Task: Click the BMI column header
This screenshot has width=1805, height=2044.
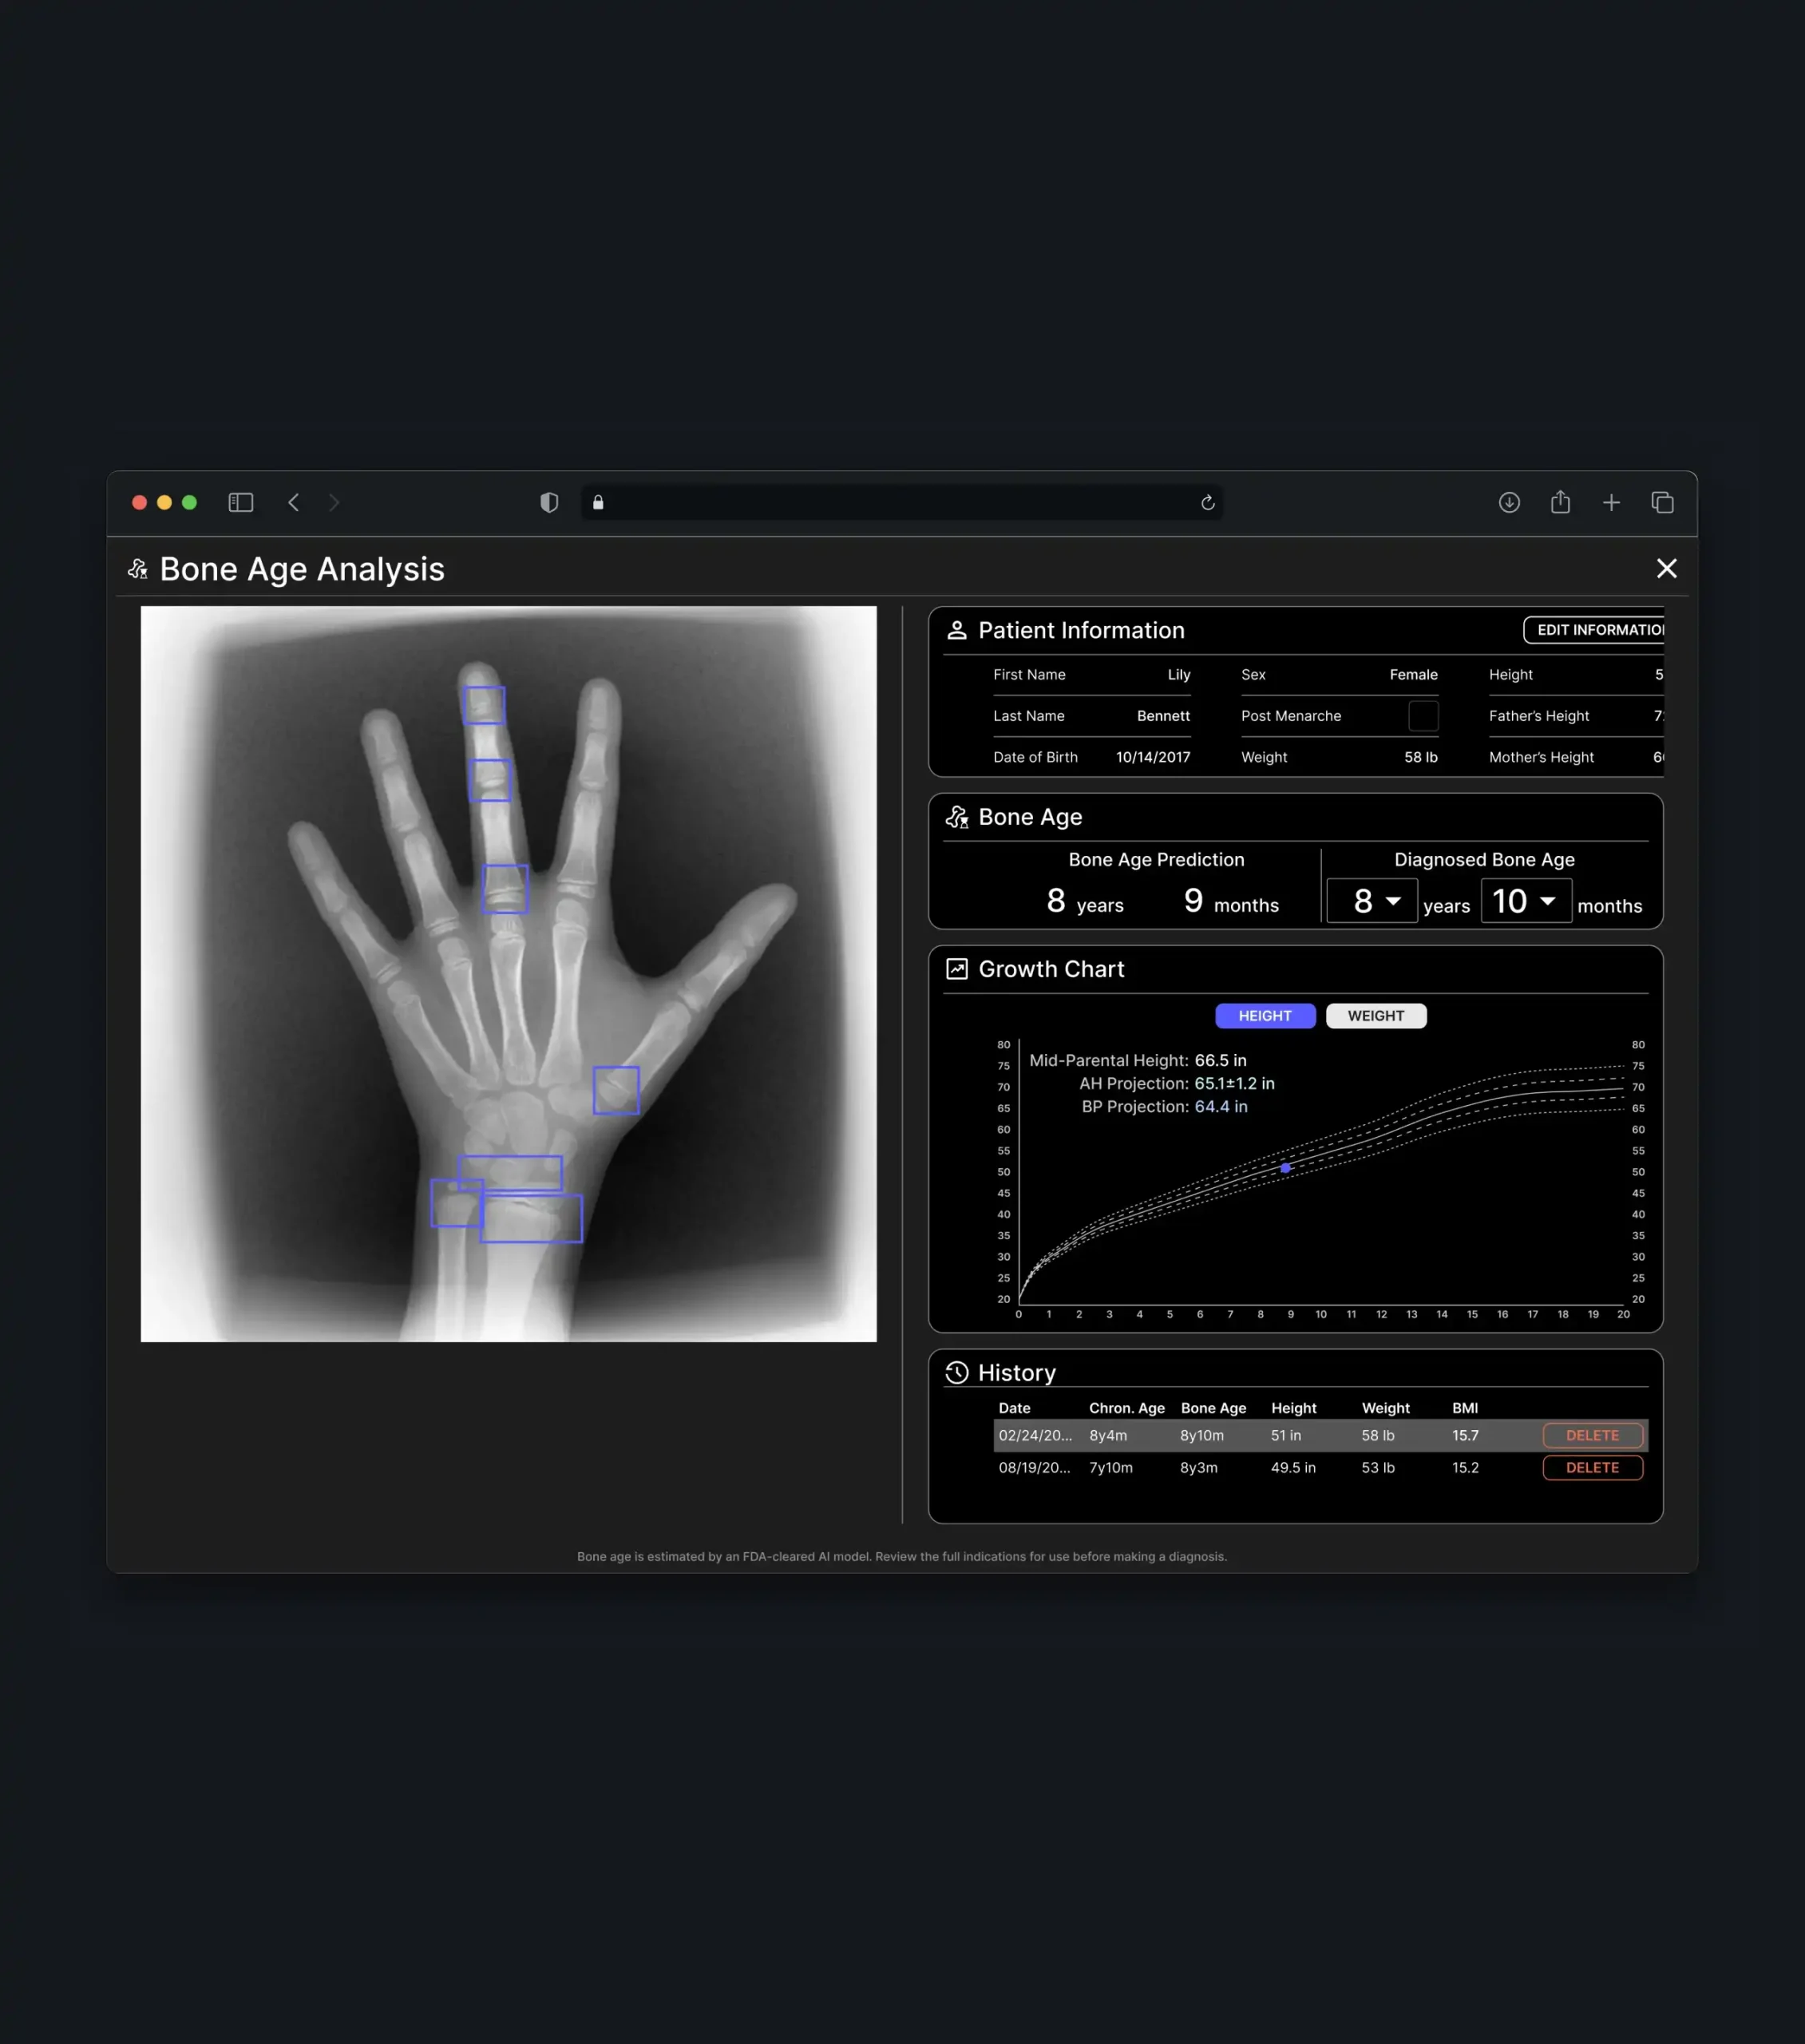Action: pyautogui.click(x=1465, y=1408)
